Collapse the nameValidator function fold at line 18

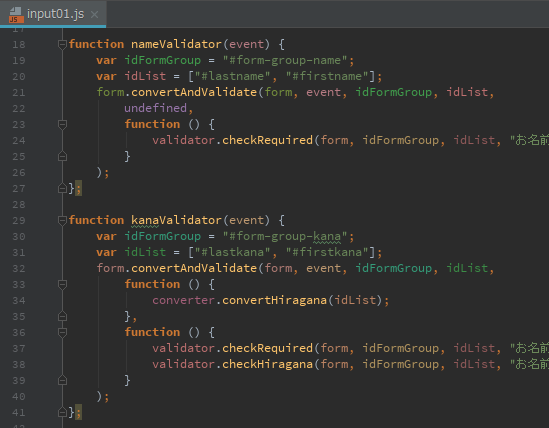tap(62, 44)
